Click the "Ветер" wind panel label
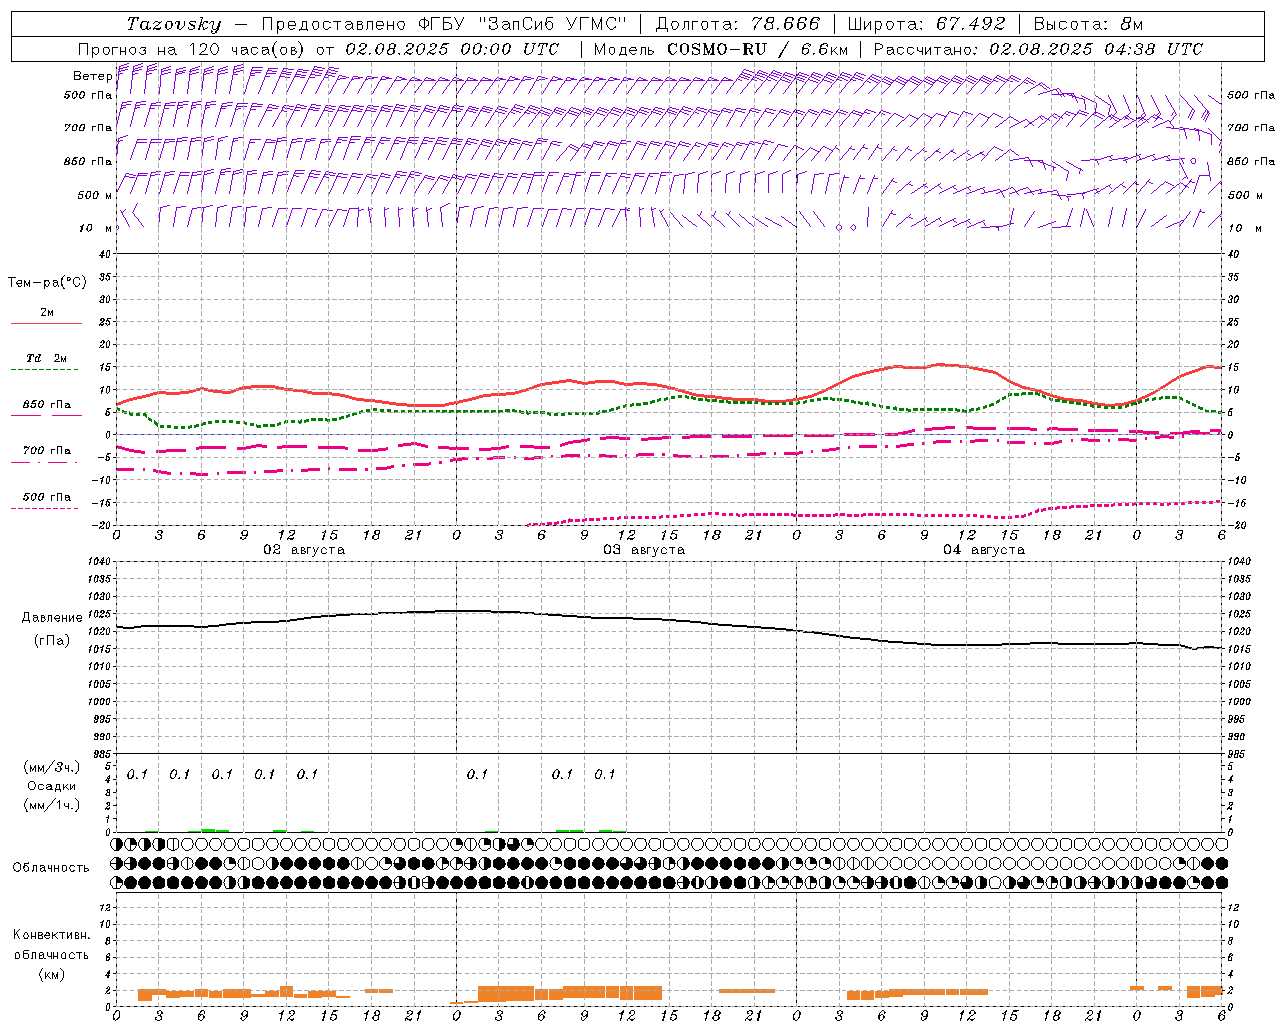Image resolution: width=1280 pixels, height=1024 pixels. [x=92, y=76]
